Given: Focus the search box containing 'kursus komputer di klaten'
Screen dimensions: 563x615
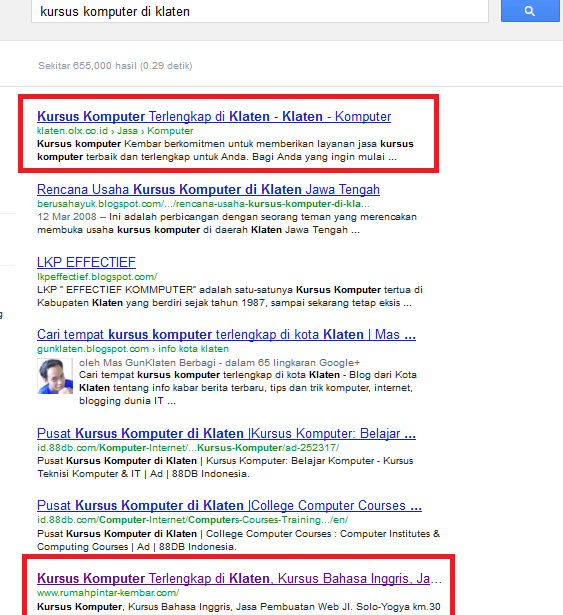Looking at the screenshot, I should [260, 11].
